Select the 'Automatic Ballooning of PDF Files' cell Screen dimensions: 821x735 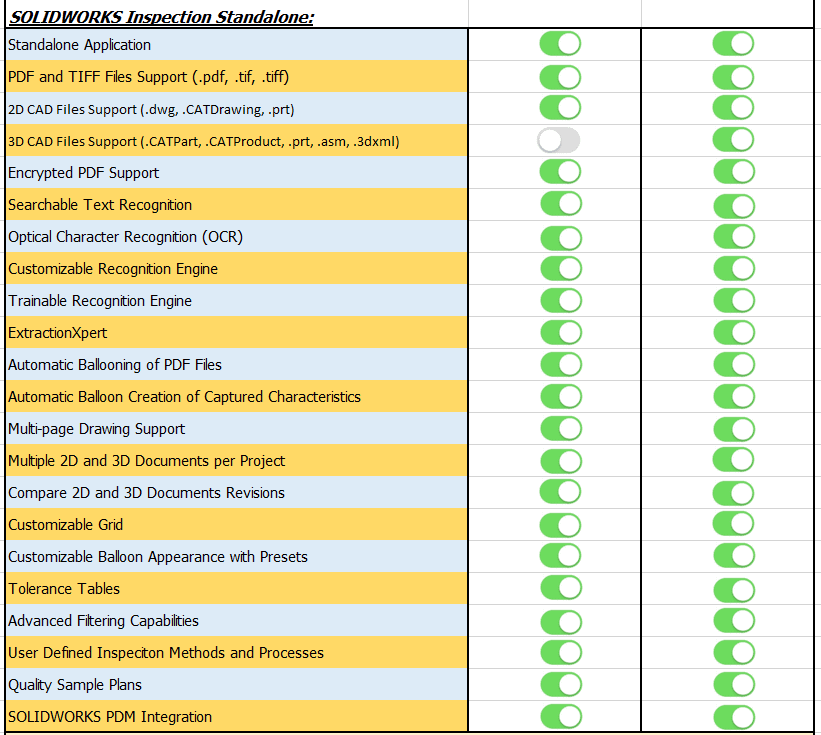click(236, 364)
